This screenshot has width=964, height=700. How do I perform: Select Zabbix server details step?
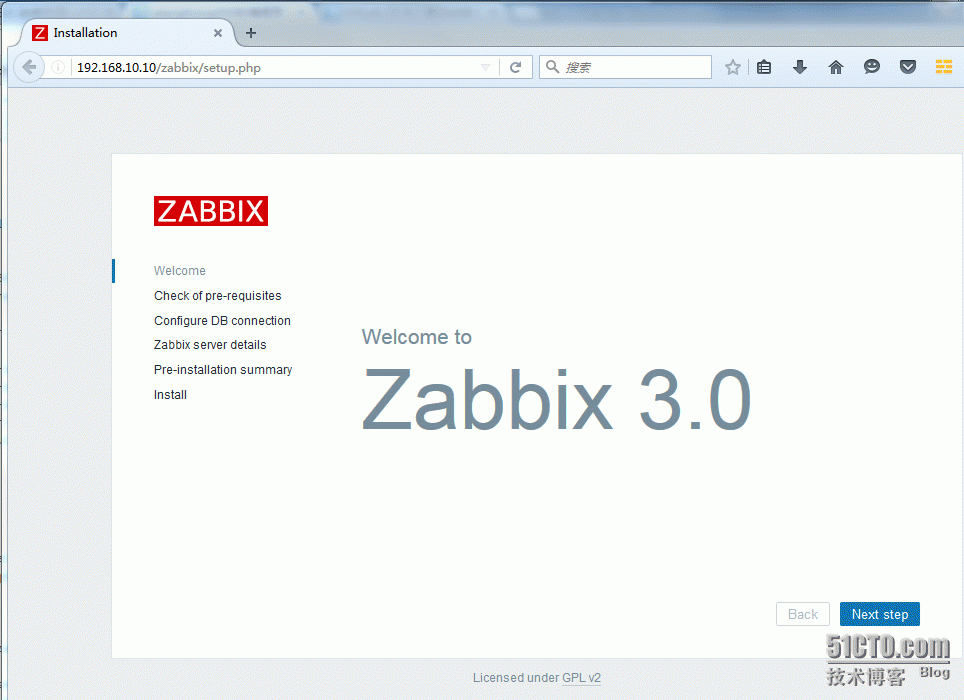pos(210,345)
